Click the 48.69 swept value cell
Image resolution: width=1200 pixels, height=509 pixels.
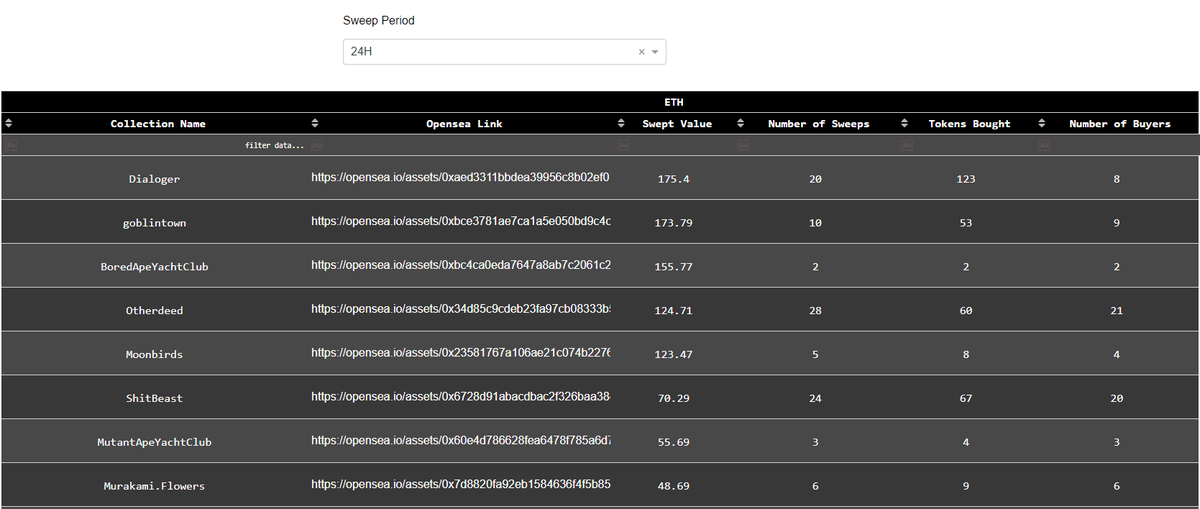click(x=674, y=486)
